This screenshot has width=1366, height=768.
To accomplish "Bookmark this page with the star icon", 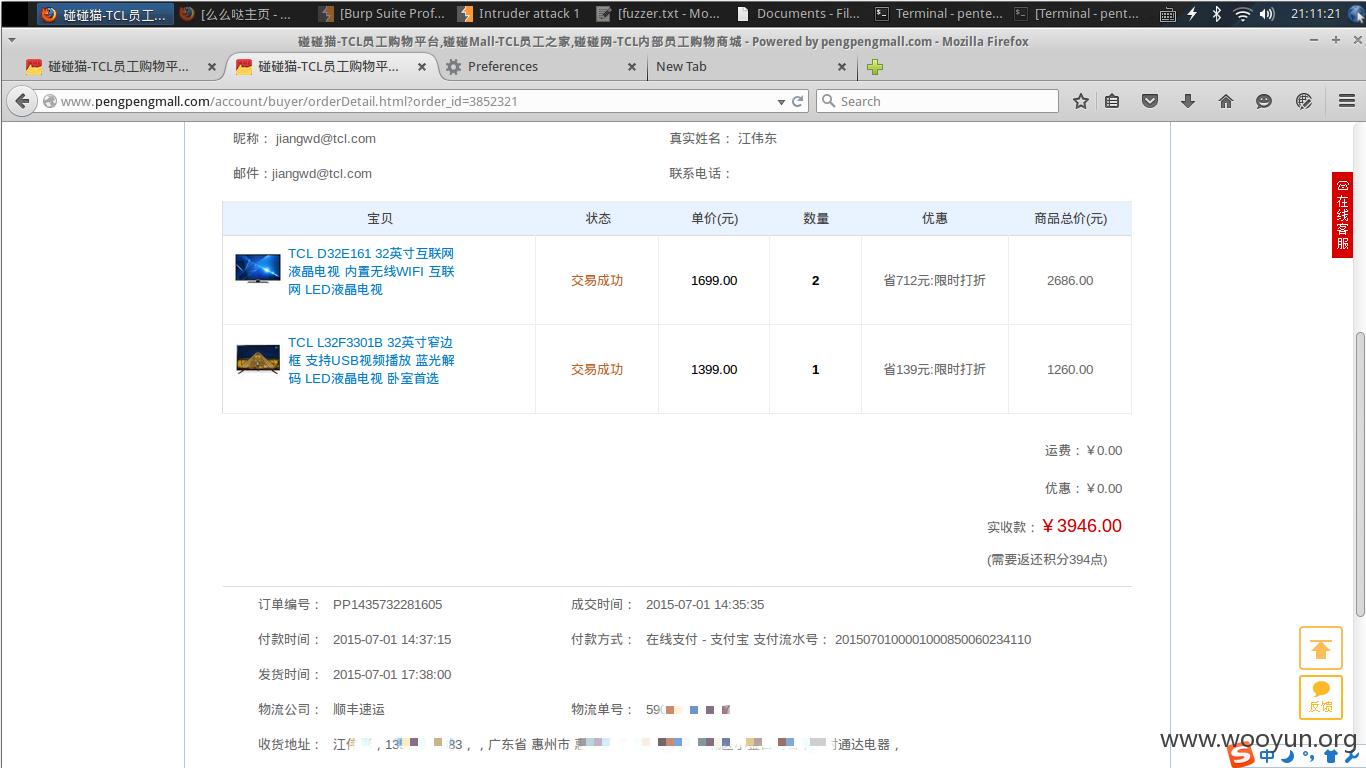I will 1081,101.
